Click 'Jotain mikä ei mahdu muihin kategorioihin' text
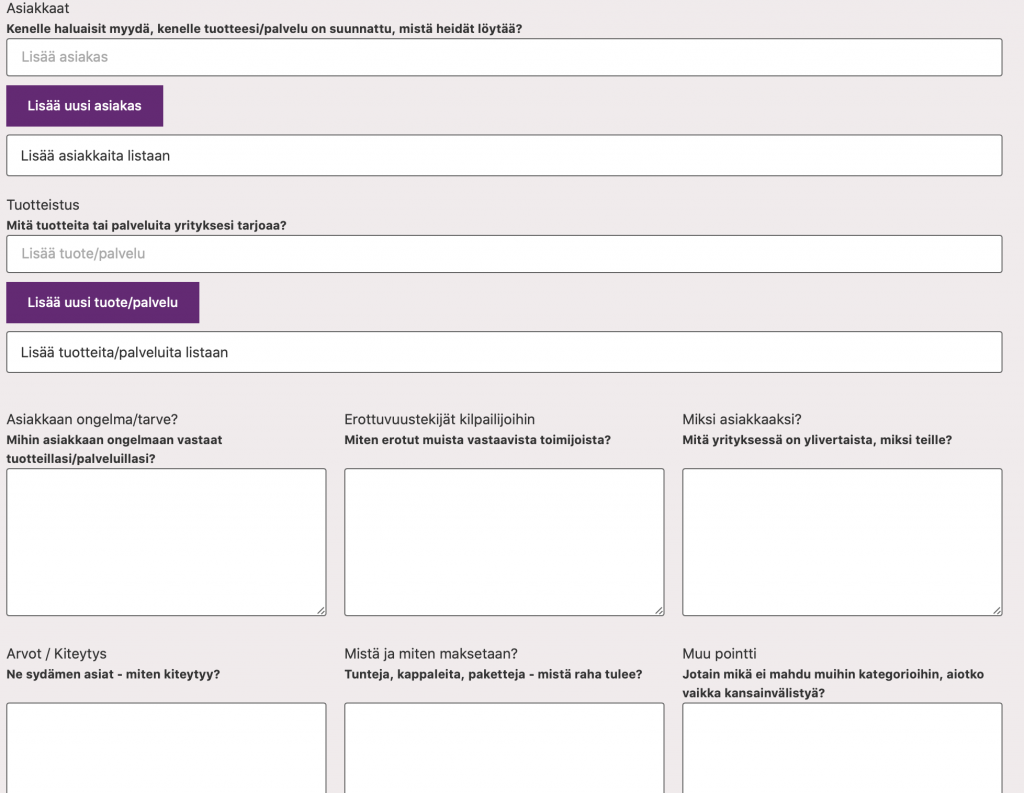 point(833,683)
